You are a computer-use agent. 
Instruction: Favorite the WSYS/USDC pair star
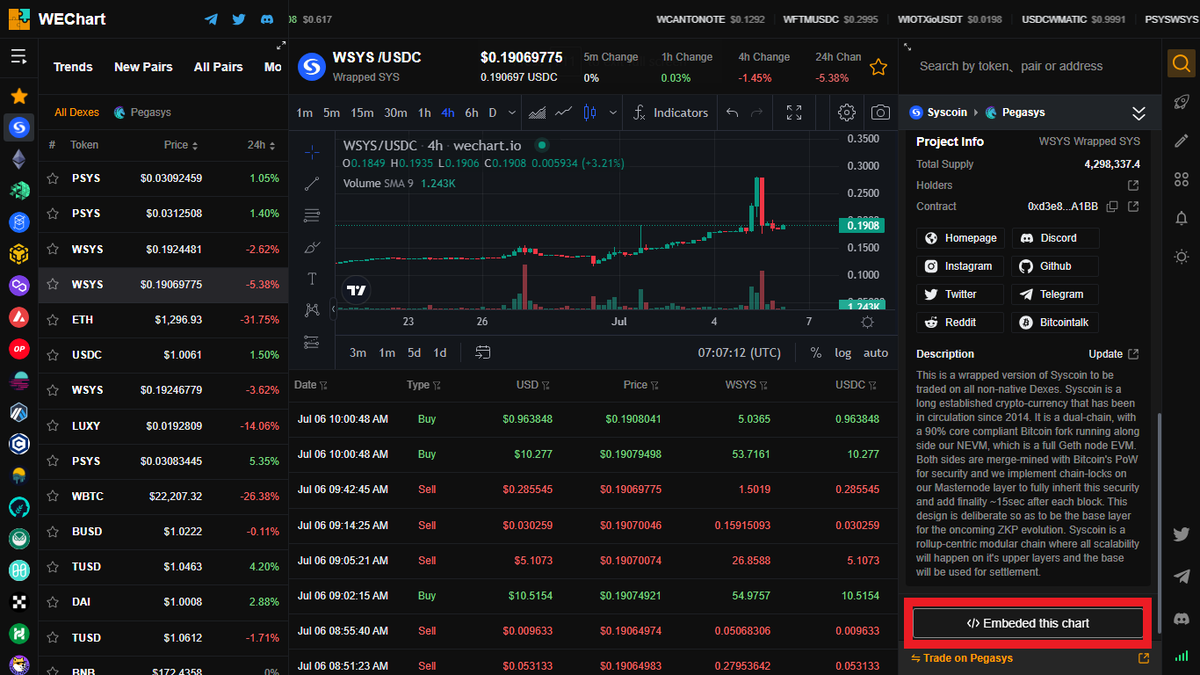tap(878, 67)
